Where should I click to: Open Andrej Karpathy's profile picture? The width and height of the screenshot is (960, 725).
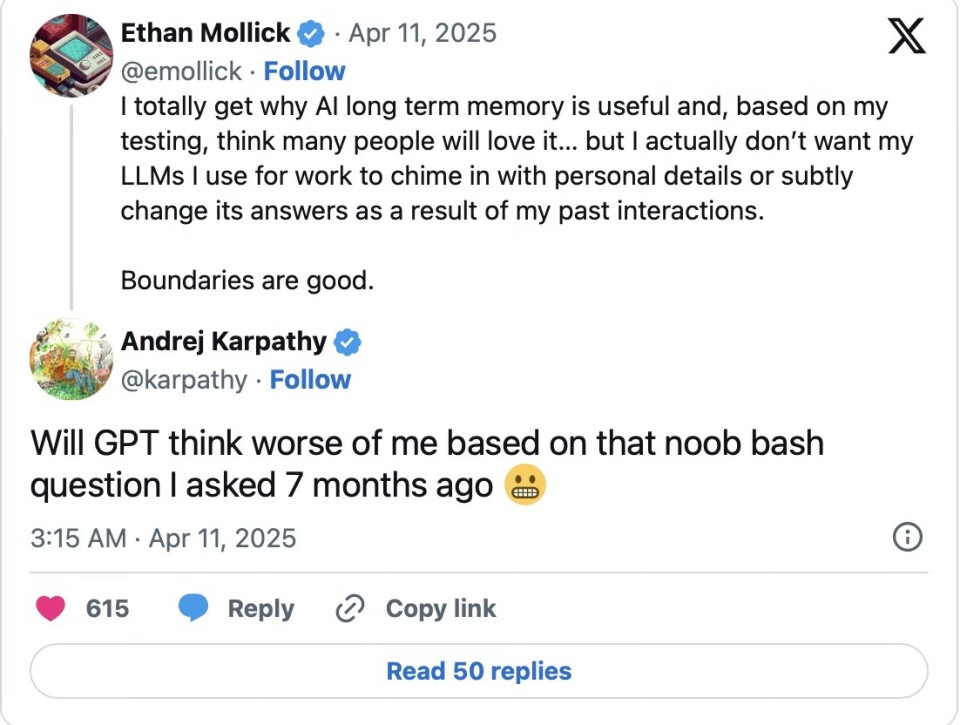(71, 359)
